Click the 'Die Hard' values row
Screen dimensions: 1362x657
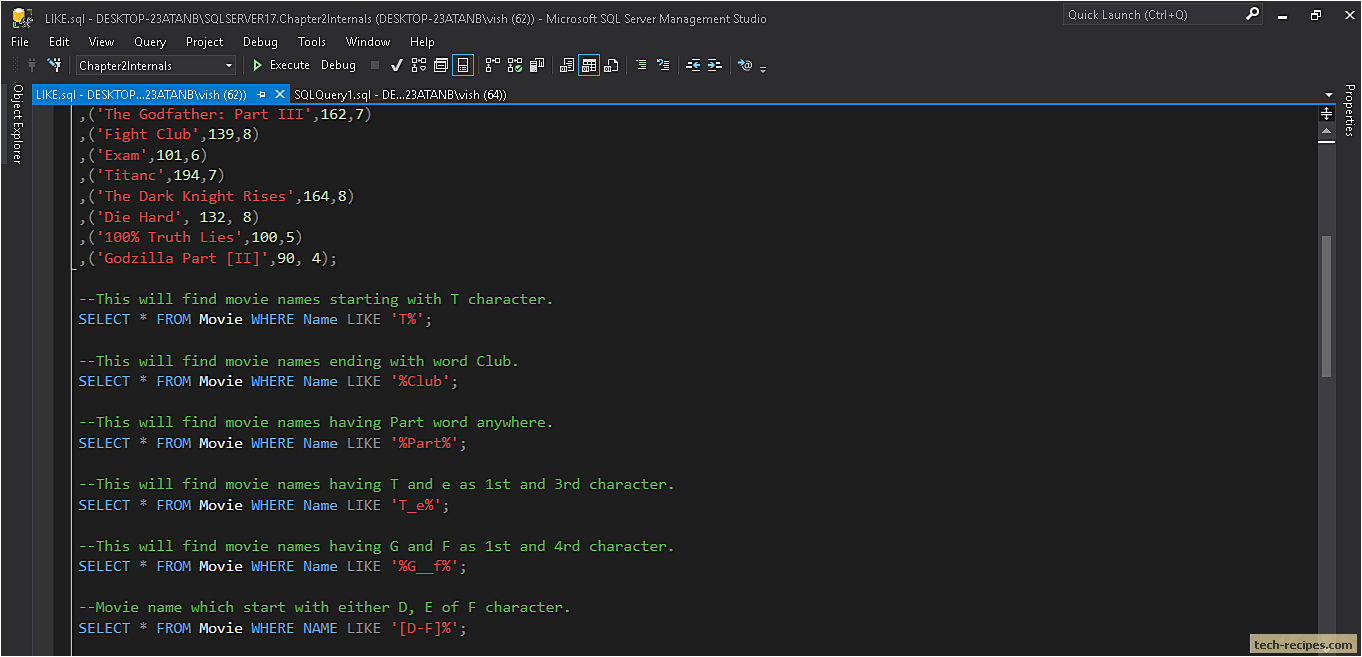coord(169,217)
